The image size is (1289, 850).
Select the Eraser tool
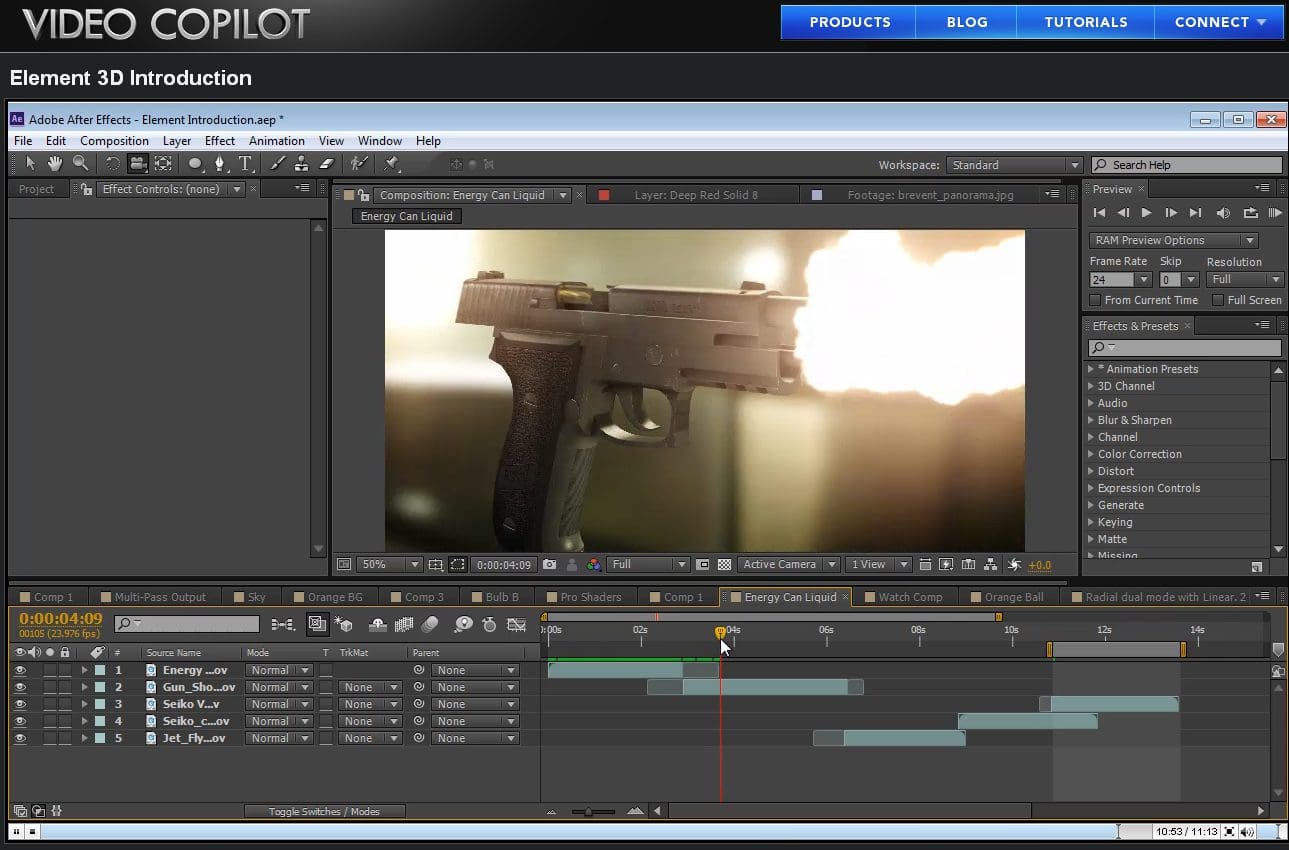tap(326, 163)
